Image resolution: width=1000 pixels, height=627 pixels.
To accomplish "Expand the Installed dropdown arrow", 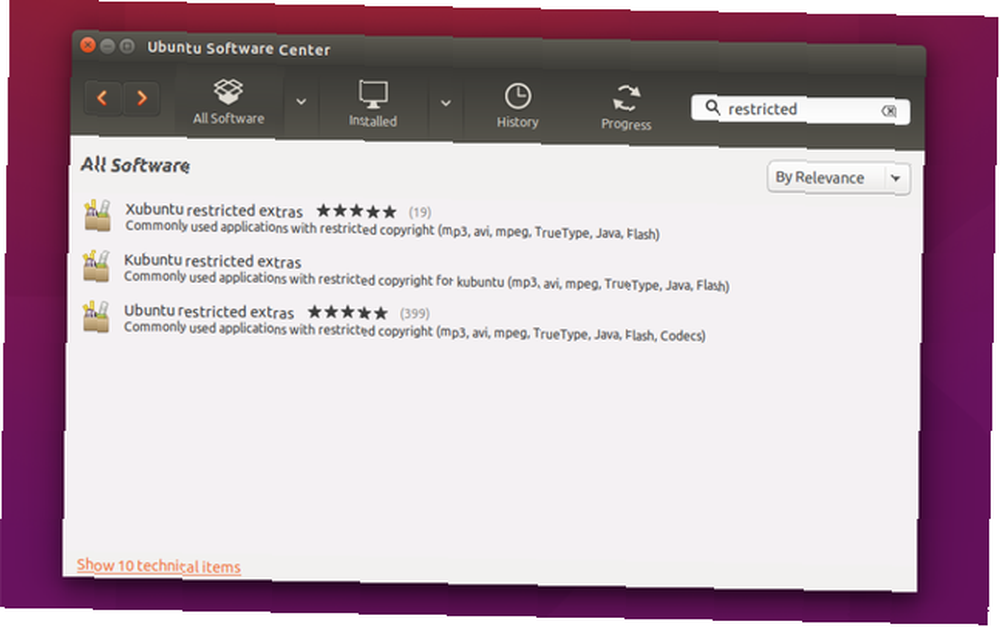I will click(x=446, y=103).
